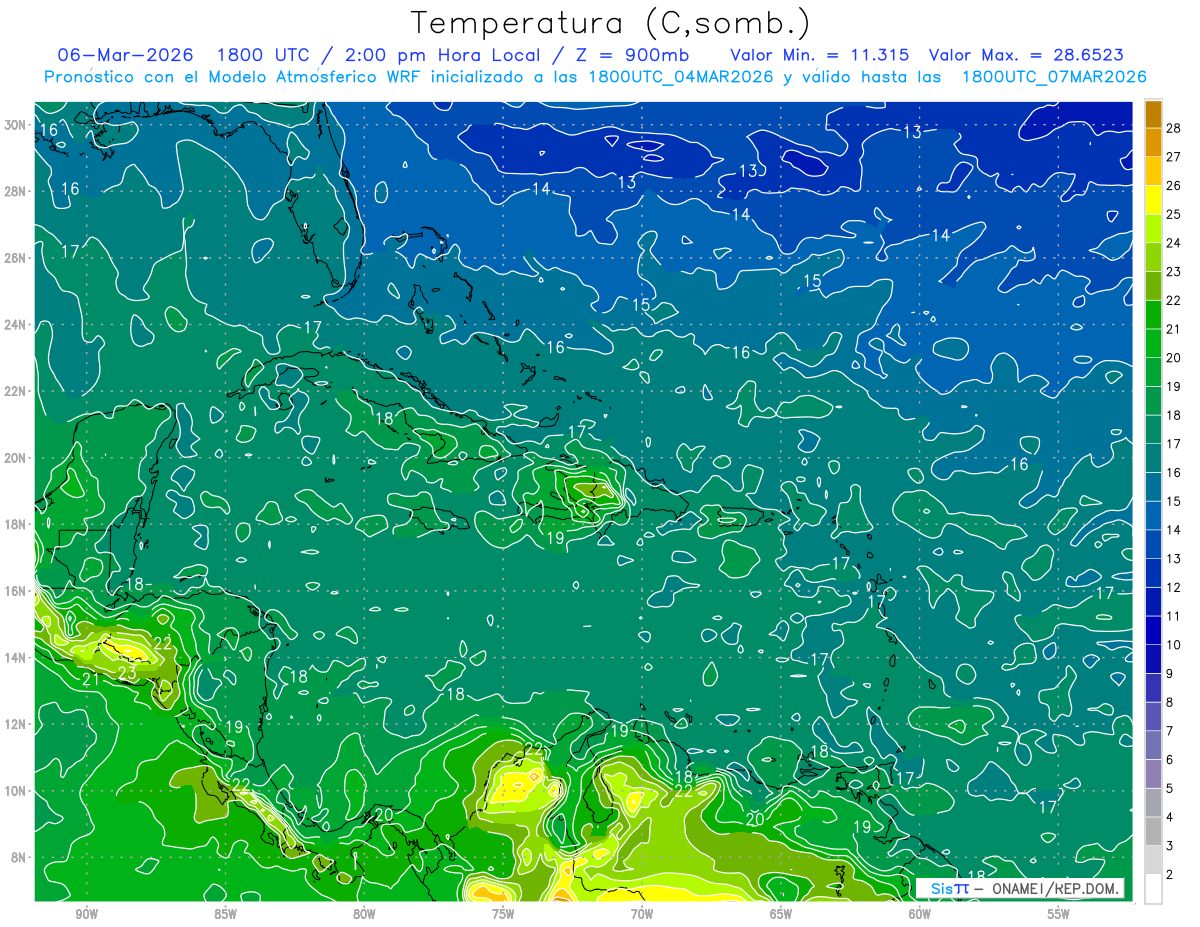Click the gray swatch between 3 and 4 in the legend
The image size is (1200, 927).
point(1153,831)
